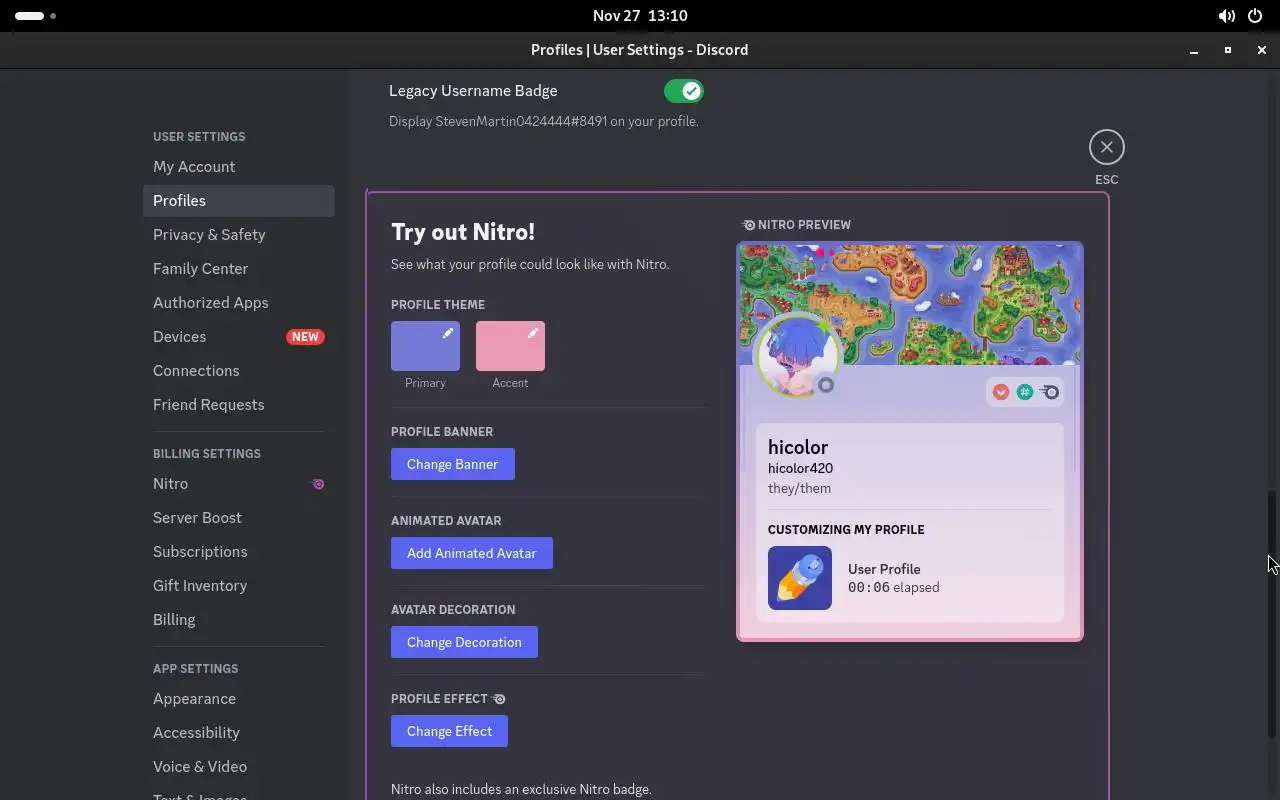1280x800 pixels.
Task: Click the pencil icon on Accent swatch
Action: tap(533, 333)
